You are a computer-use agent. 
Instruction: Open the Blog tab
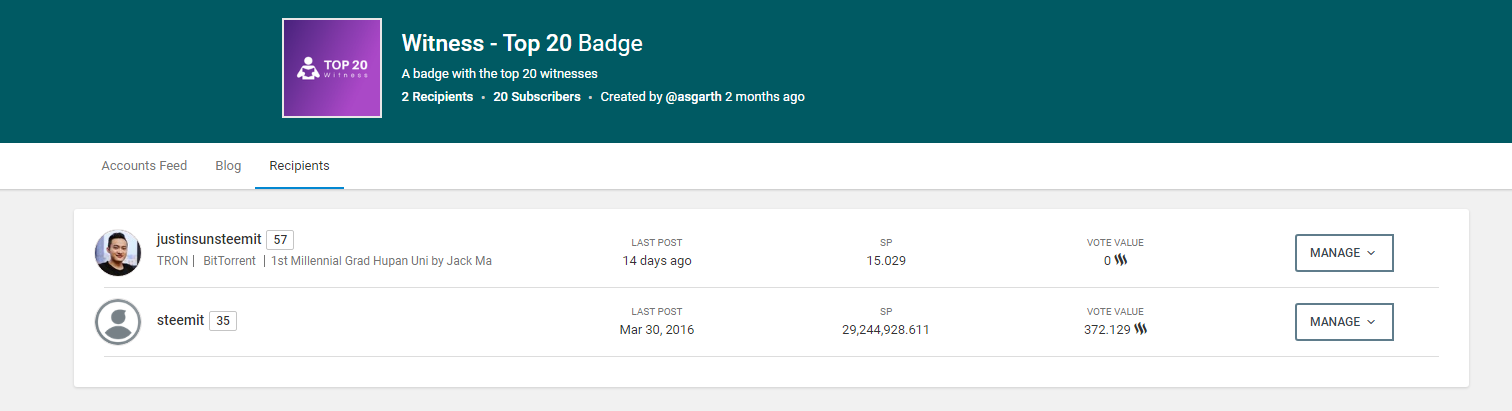[x=228, y=166]
